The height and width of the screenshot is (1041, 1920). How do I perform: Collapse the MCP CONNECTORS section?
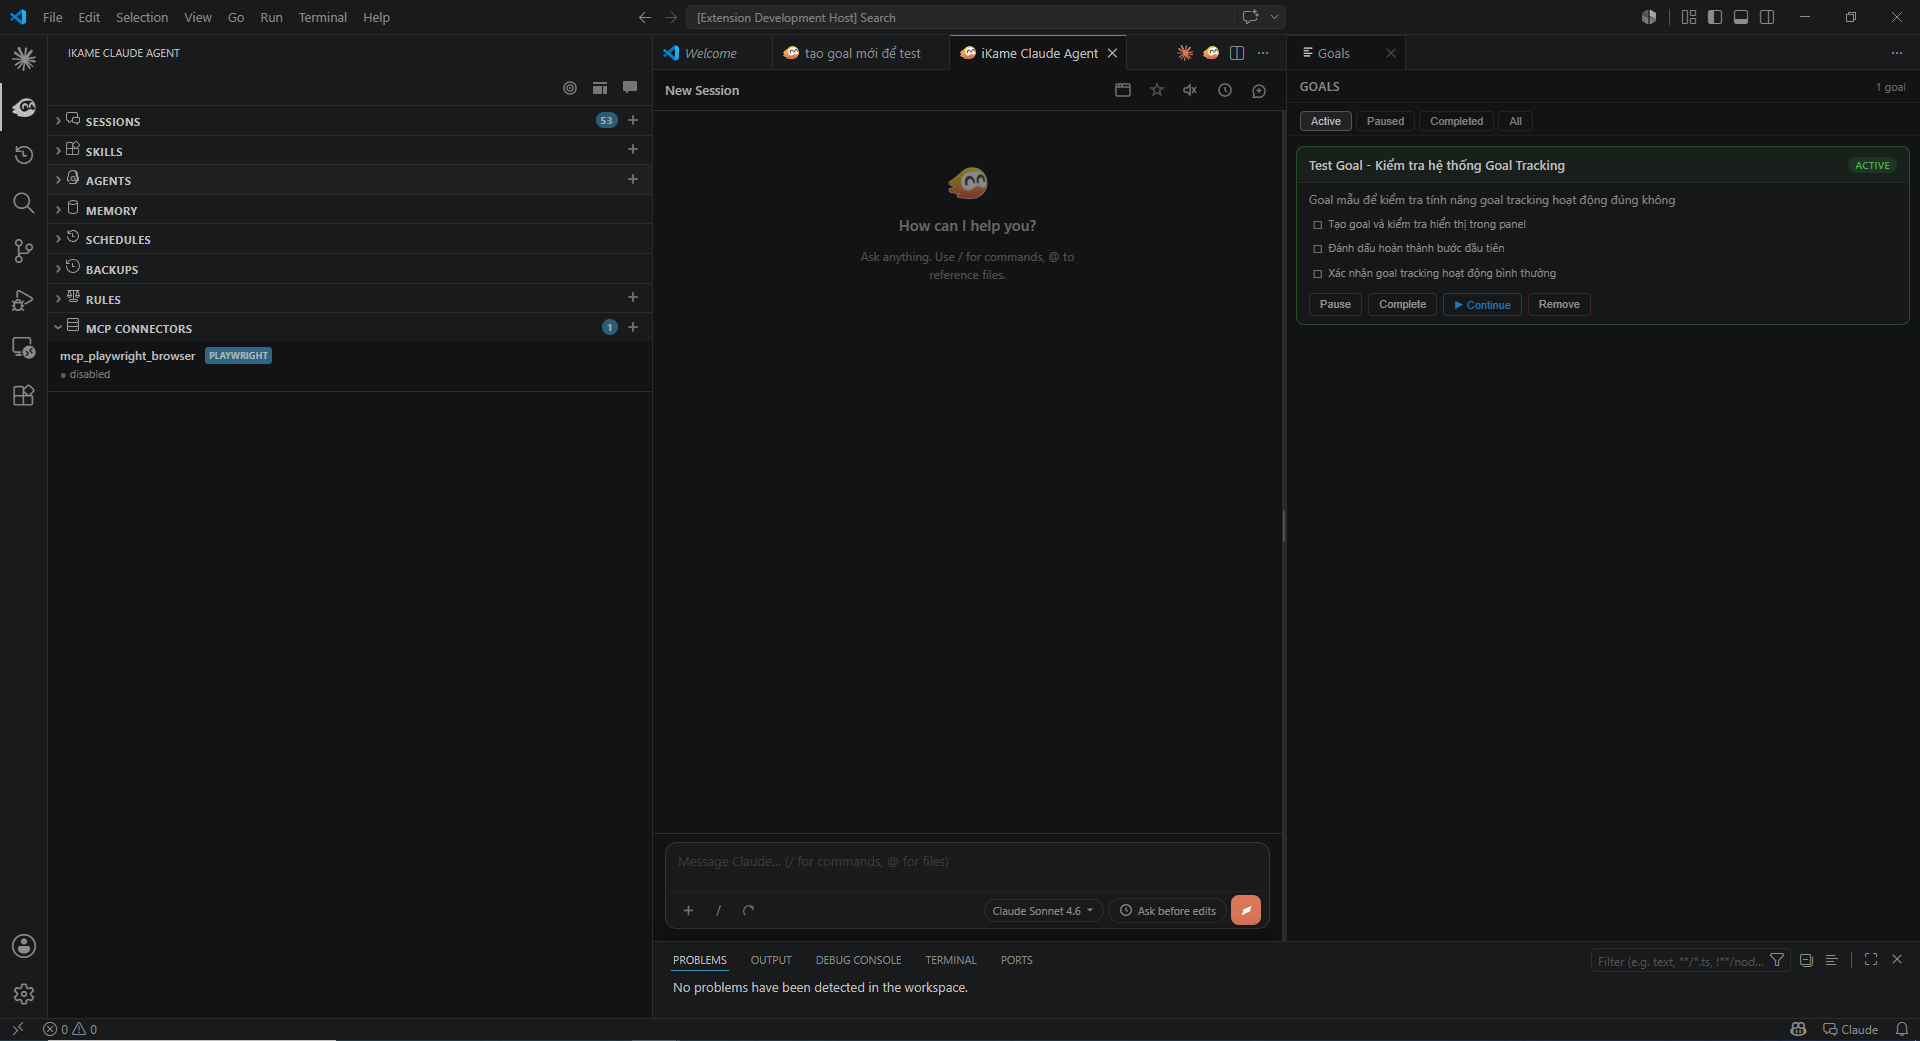349,328
